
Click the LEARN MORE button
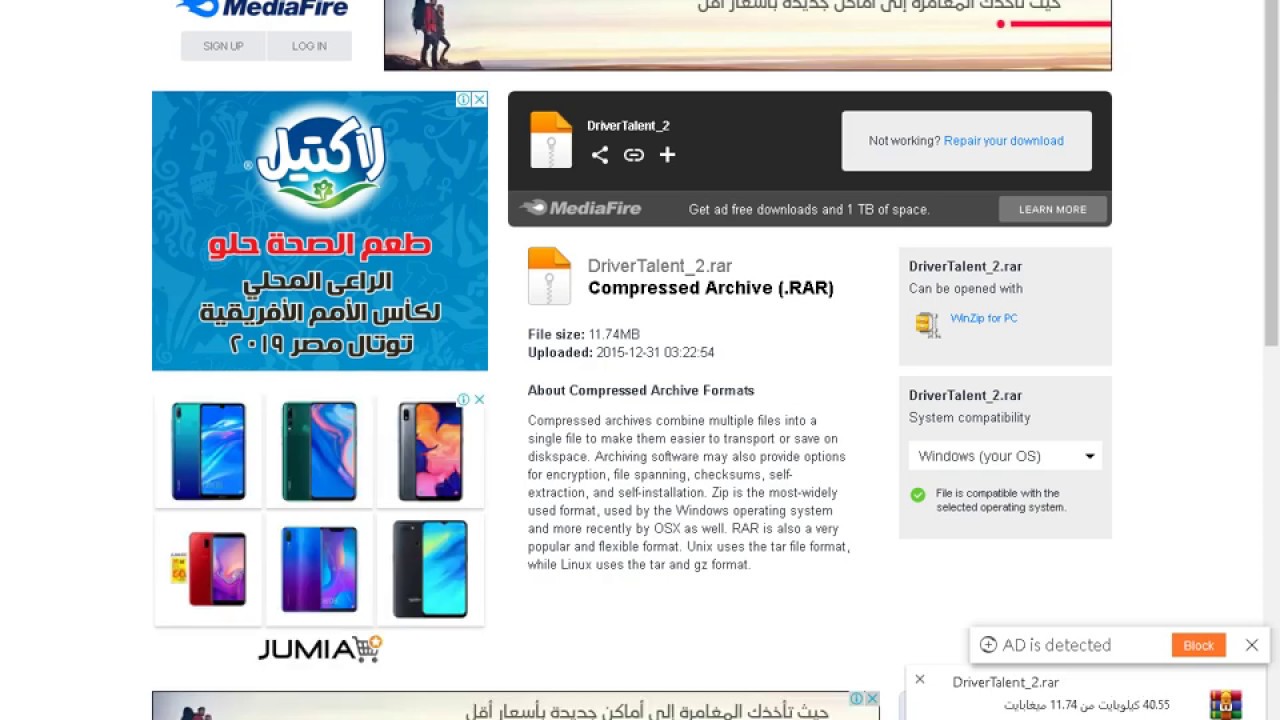click(1052, 209)
